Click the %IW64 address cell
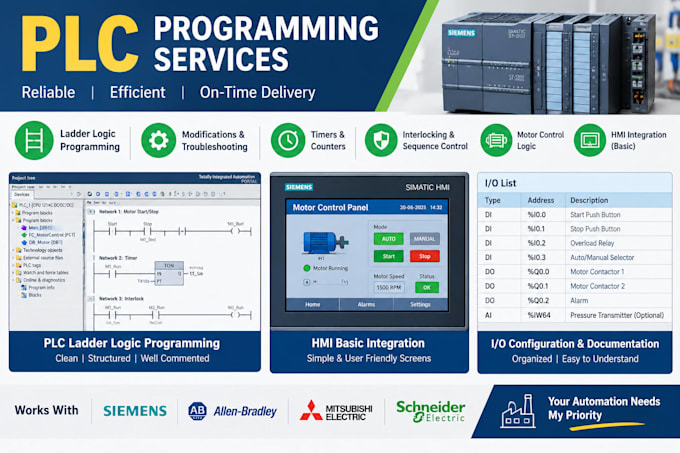Screen dimensions: 680x453 click(539, 315)
